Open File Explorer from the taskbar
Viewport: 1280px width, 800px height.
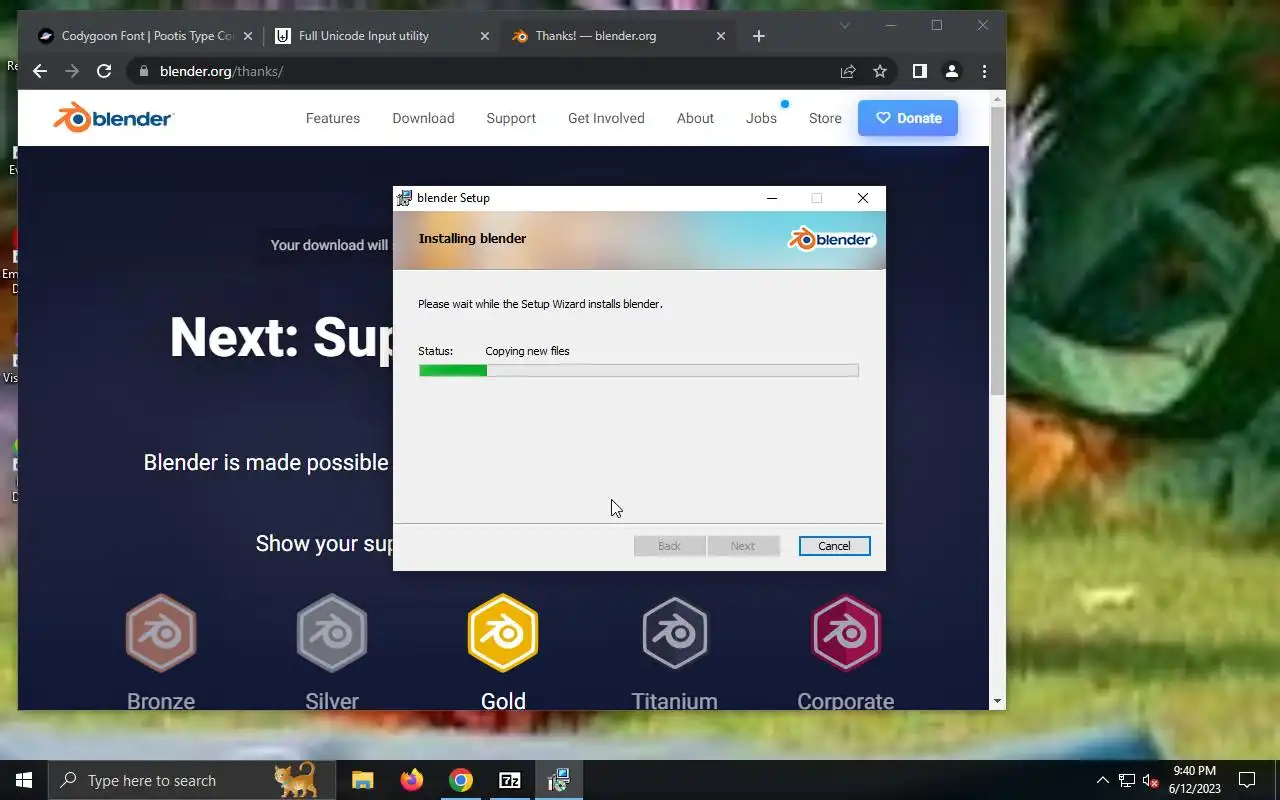click(x=362, y=780)
